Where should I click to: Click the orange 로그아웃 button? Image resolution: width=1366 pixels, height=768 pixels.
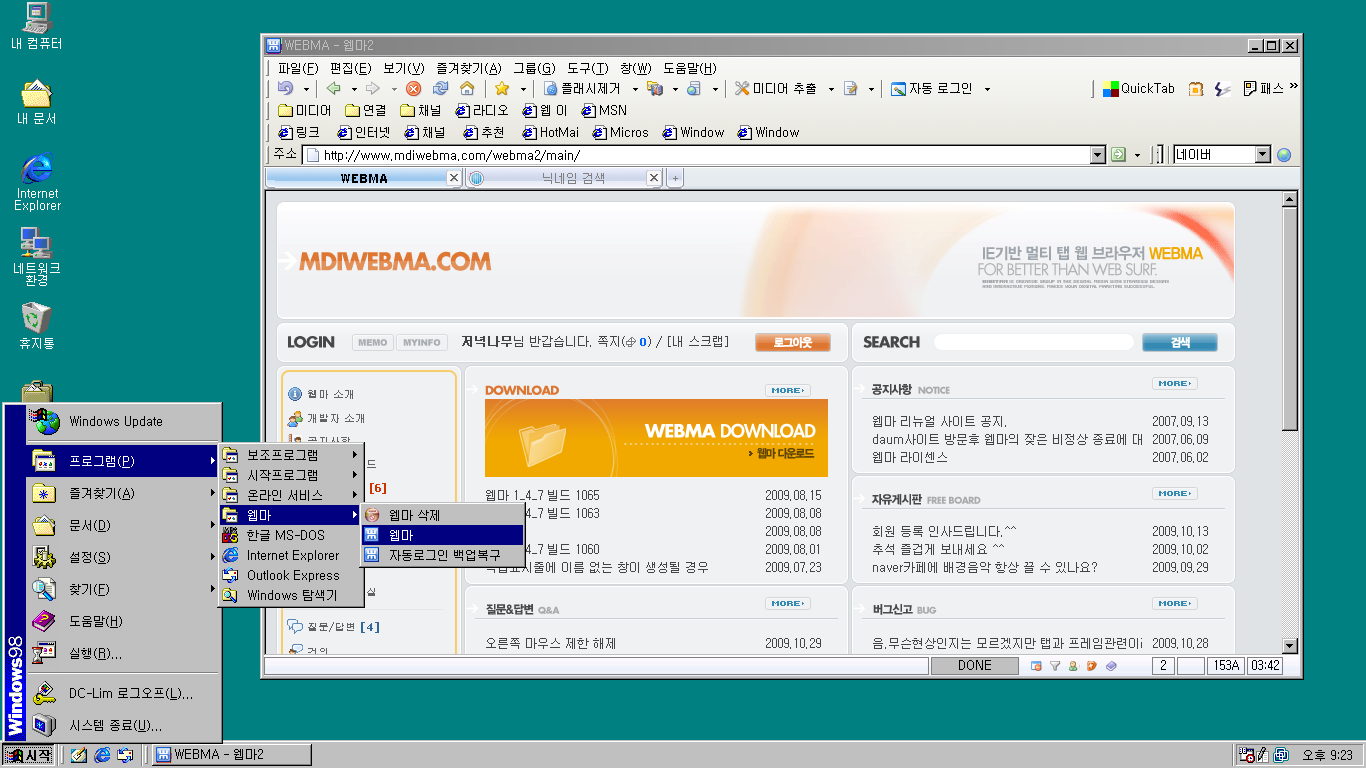(x=792, y=343)
